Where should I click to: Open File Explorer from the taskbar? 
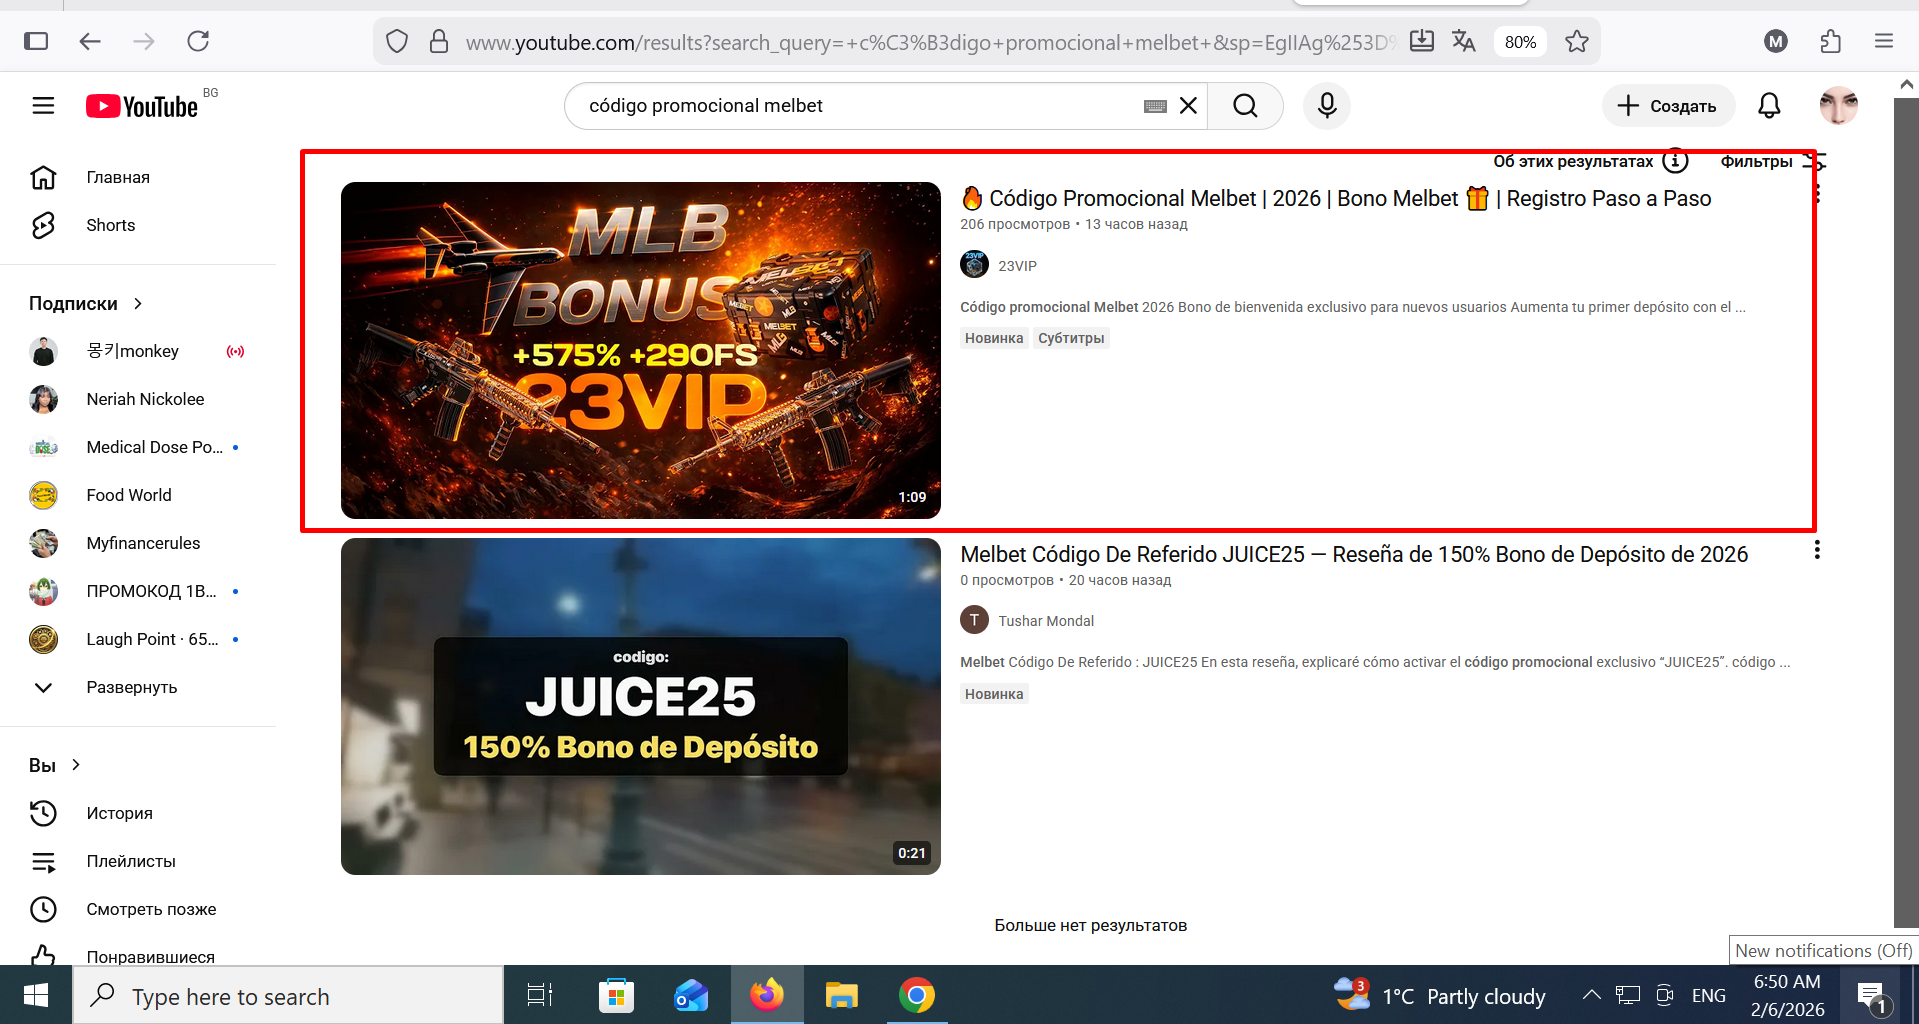[841, 995]
